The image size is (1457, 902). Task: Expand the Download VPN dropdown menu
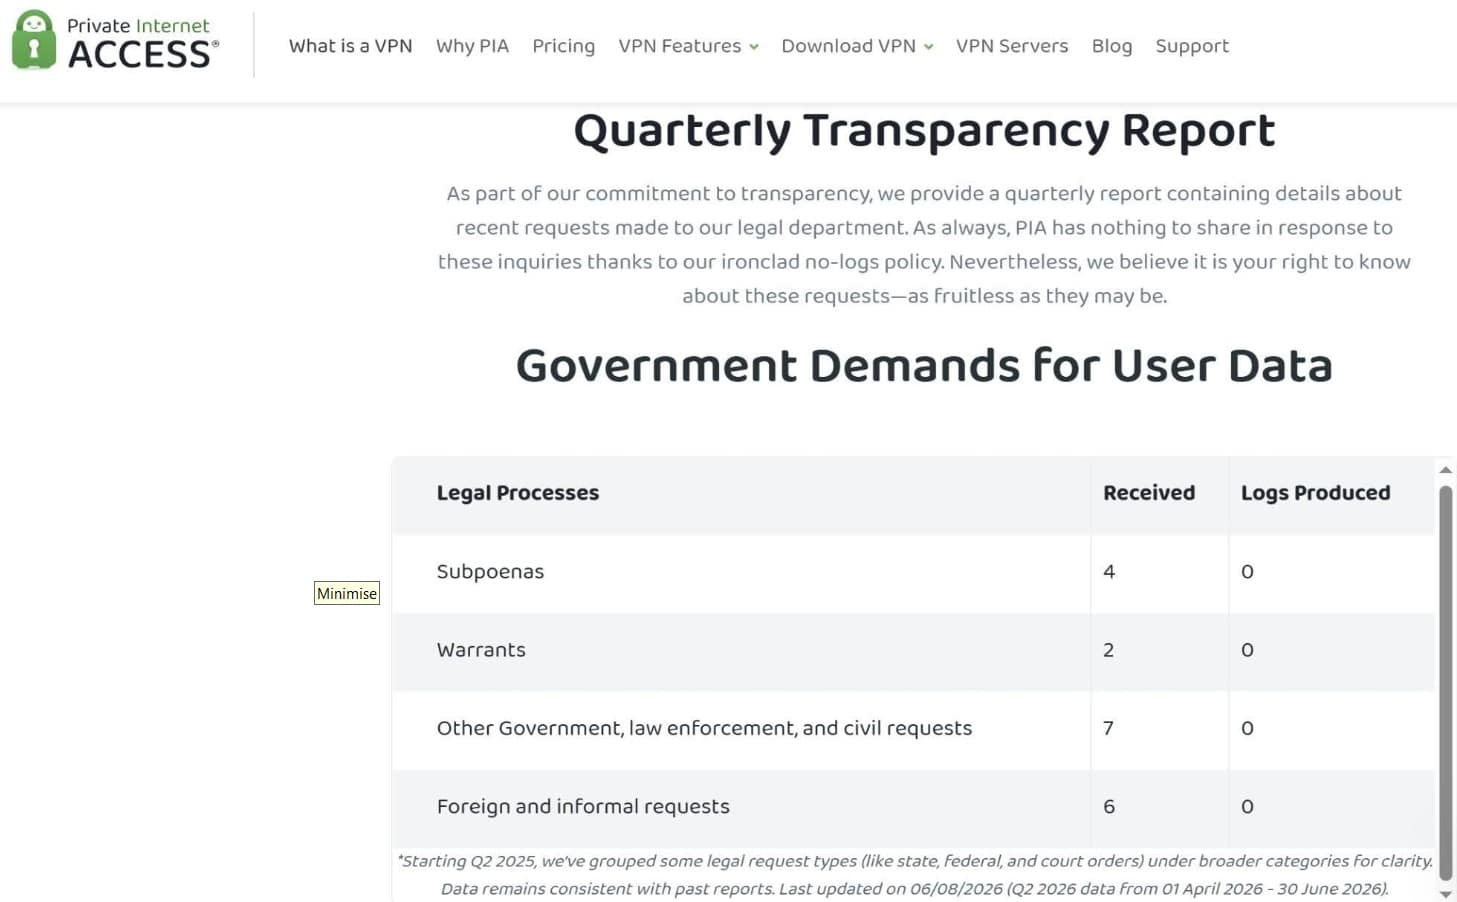pos(857,46)
